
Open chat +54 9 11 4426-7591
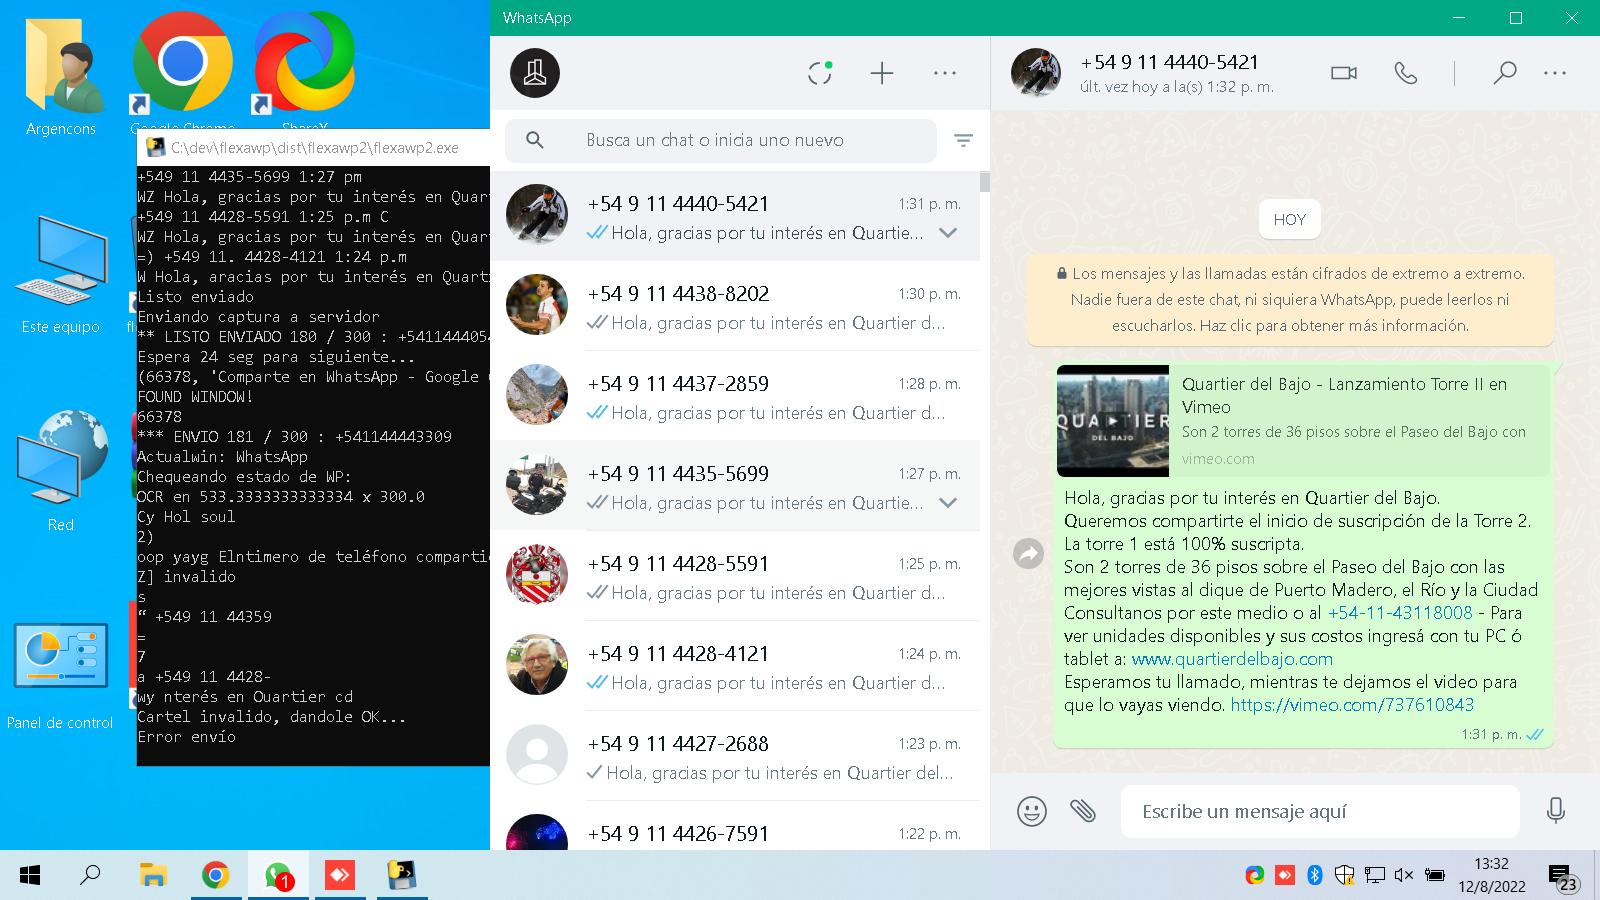coord(735,826)
